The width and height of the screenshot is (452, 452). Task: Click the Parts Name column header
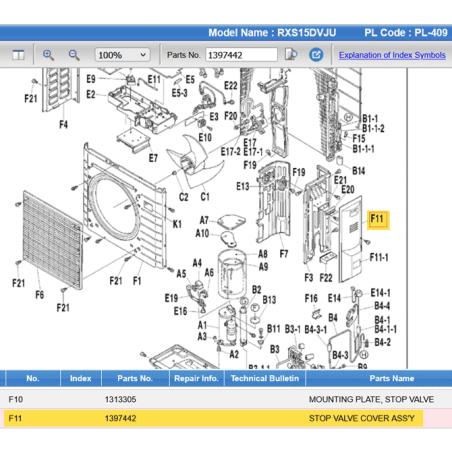click(x=392, y=379)
